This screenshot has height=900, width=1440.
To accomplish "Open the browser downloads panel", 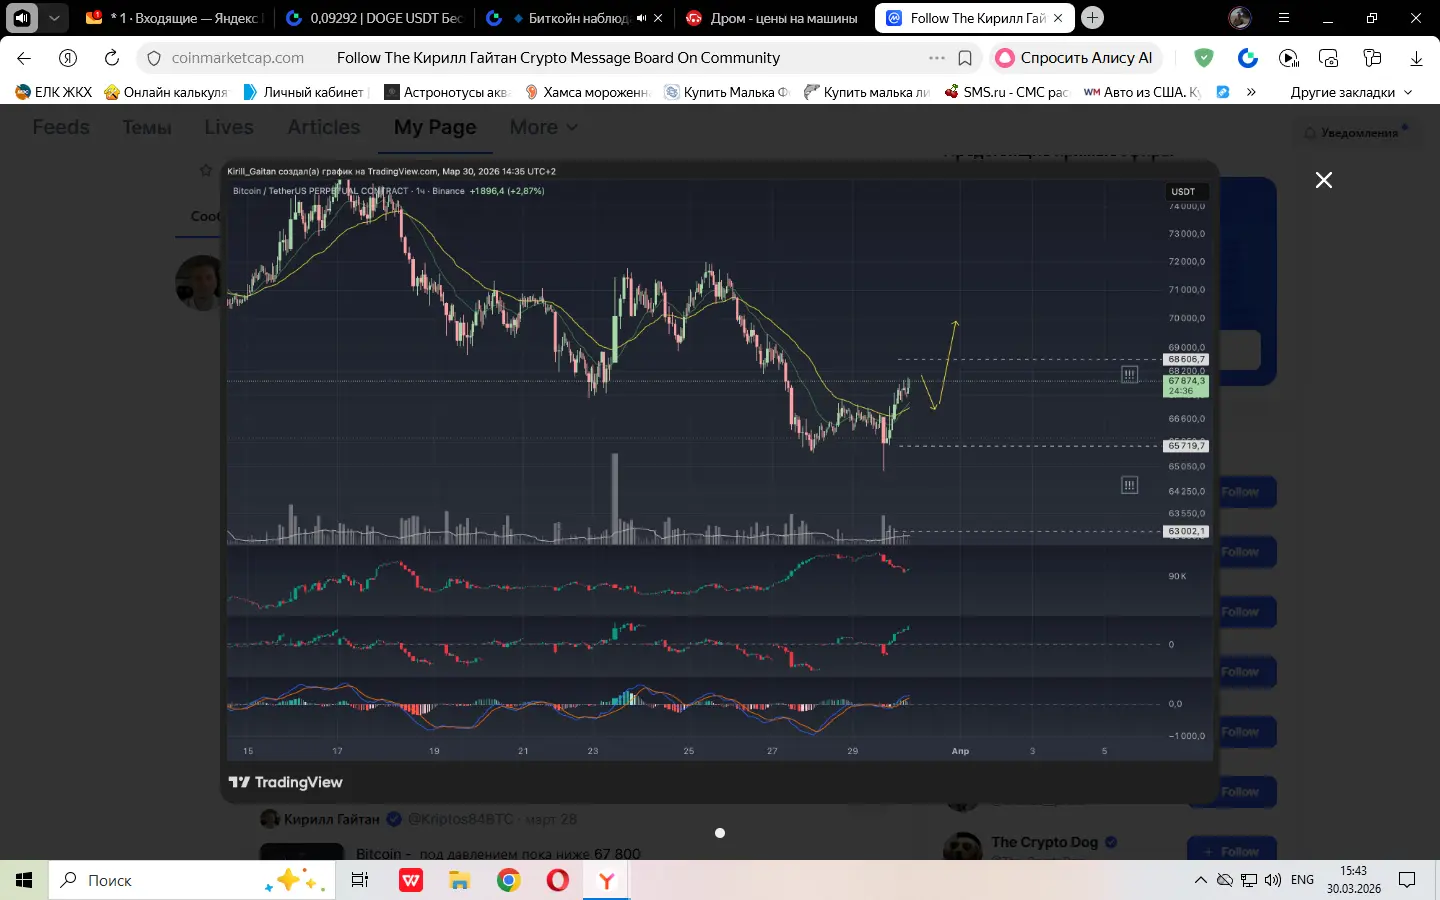I will (1416, 58).
